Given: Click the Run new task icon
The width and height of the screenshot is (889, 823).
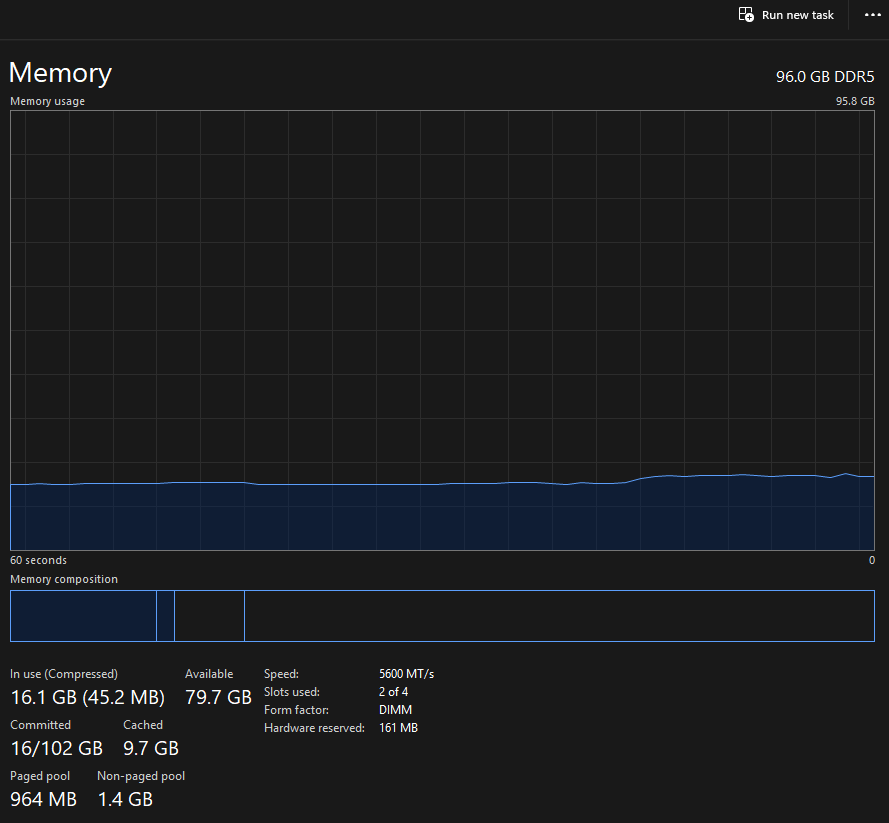Looking at the screenshot, I should (x=746, y=15).
